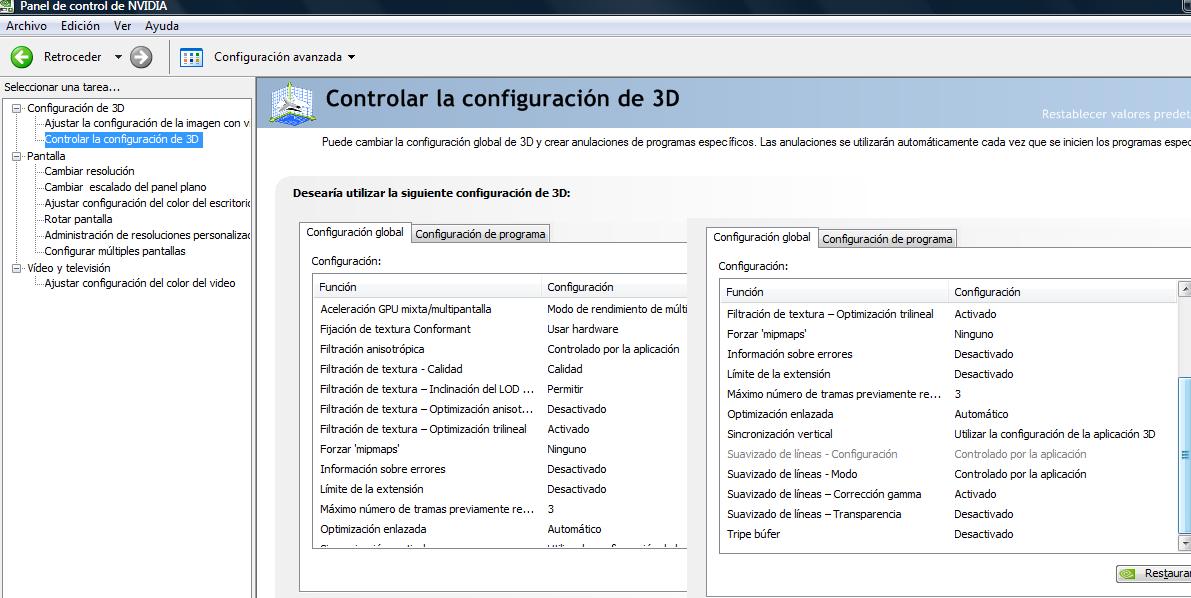
Task: Collapse the Vídeo y televisión tree node
Action: point(17,268)
